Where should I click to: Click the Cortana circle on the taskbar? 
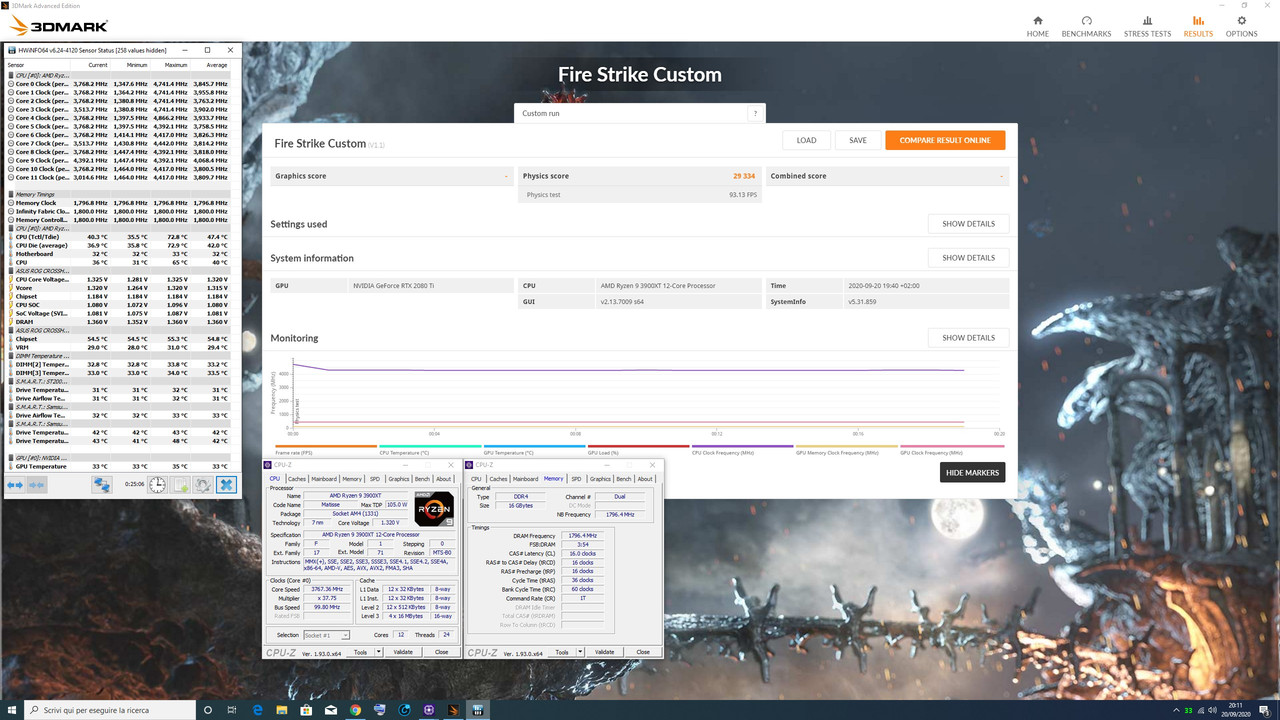208,710
